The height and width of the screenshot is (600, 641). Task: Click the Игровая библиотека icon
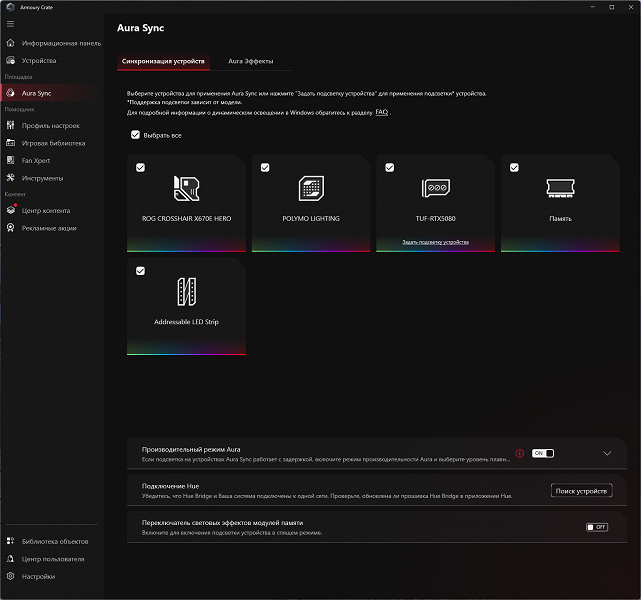[11, 143]
